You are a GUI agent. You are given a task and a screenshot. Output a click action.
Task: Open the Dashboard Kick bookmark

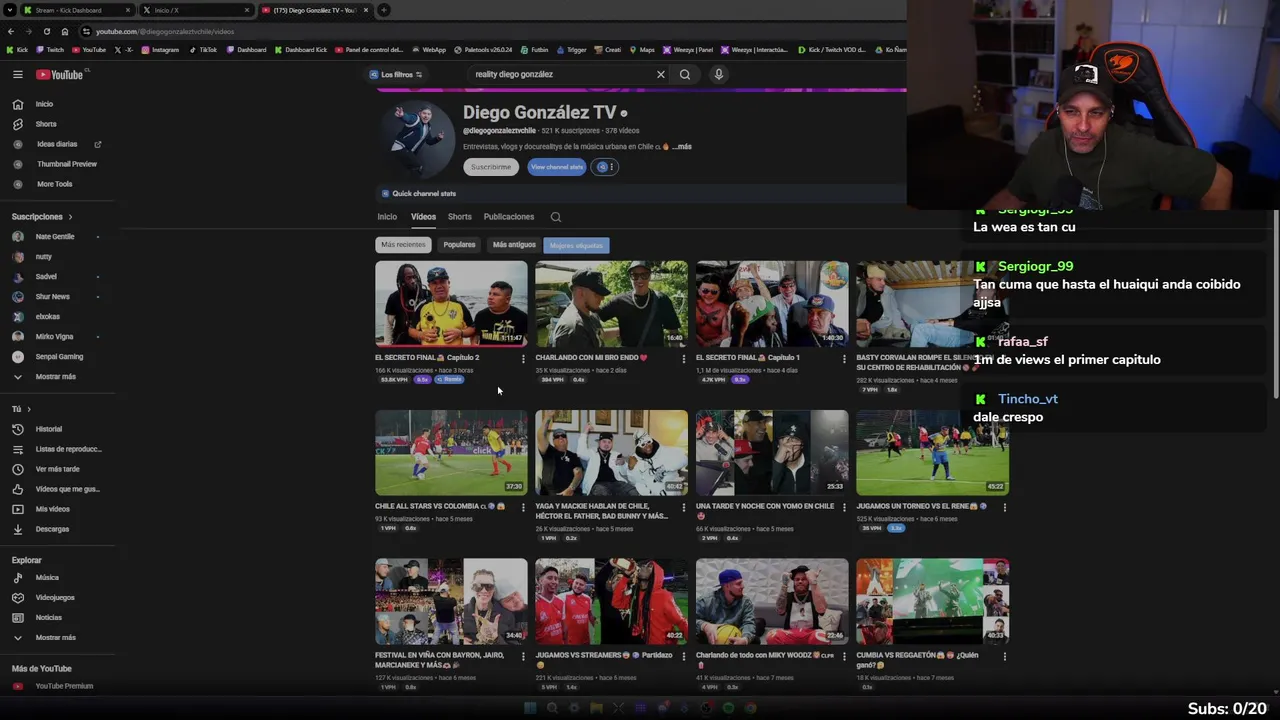click(301, 50)
